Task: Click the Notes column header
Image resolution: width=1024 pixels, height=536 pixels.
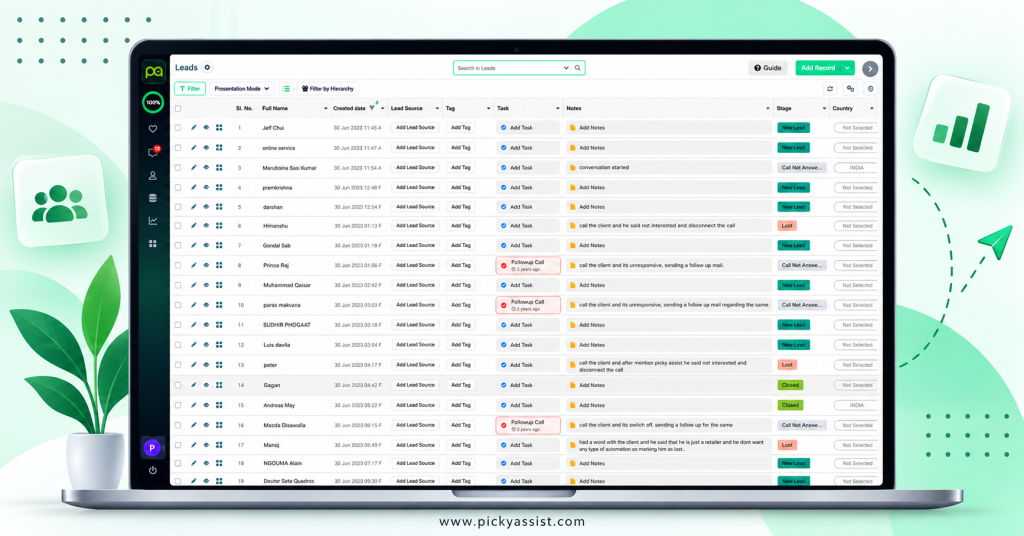Action: point(574,108)
